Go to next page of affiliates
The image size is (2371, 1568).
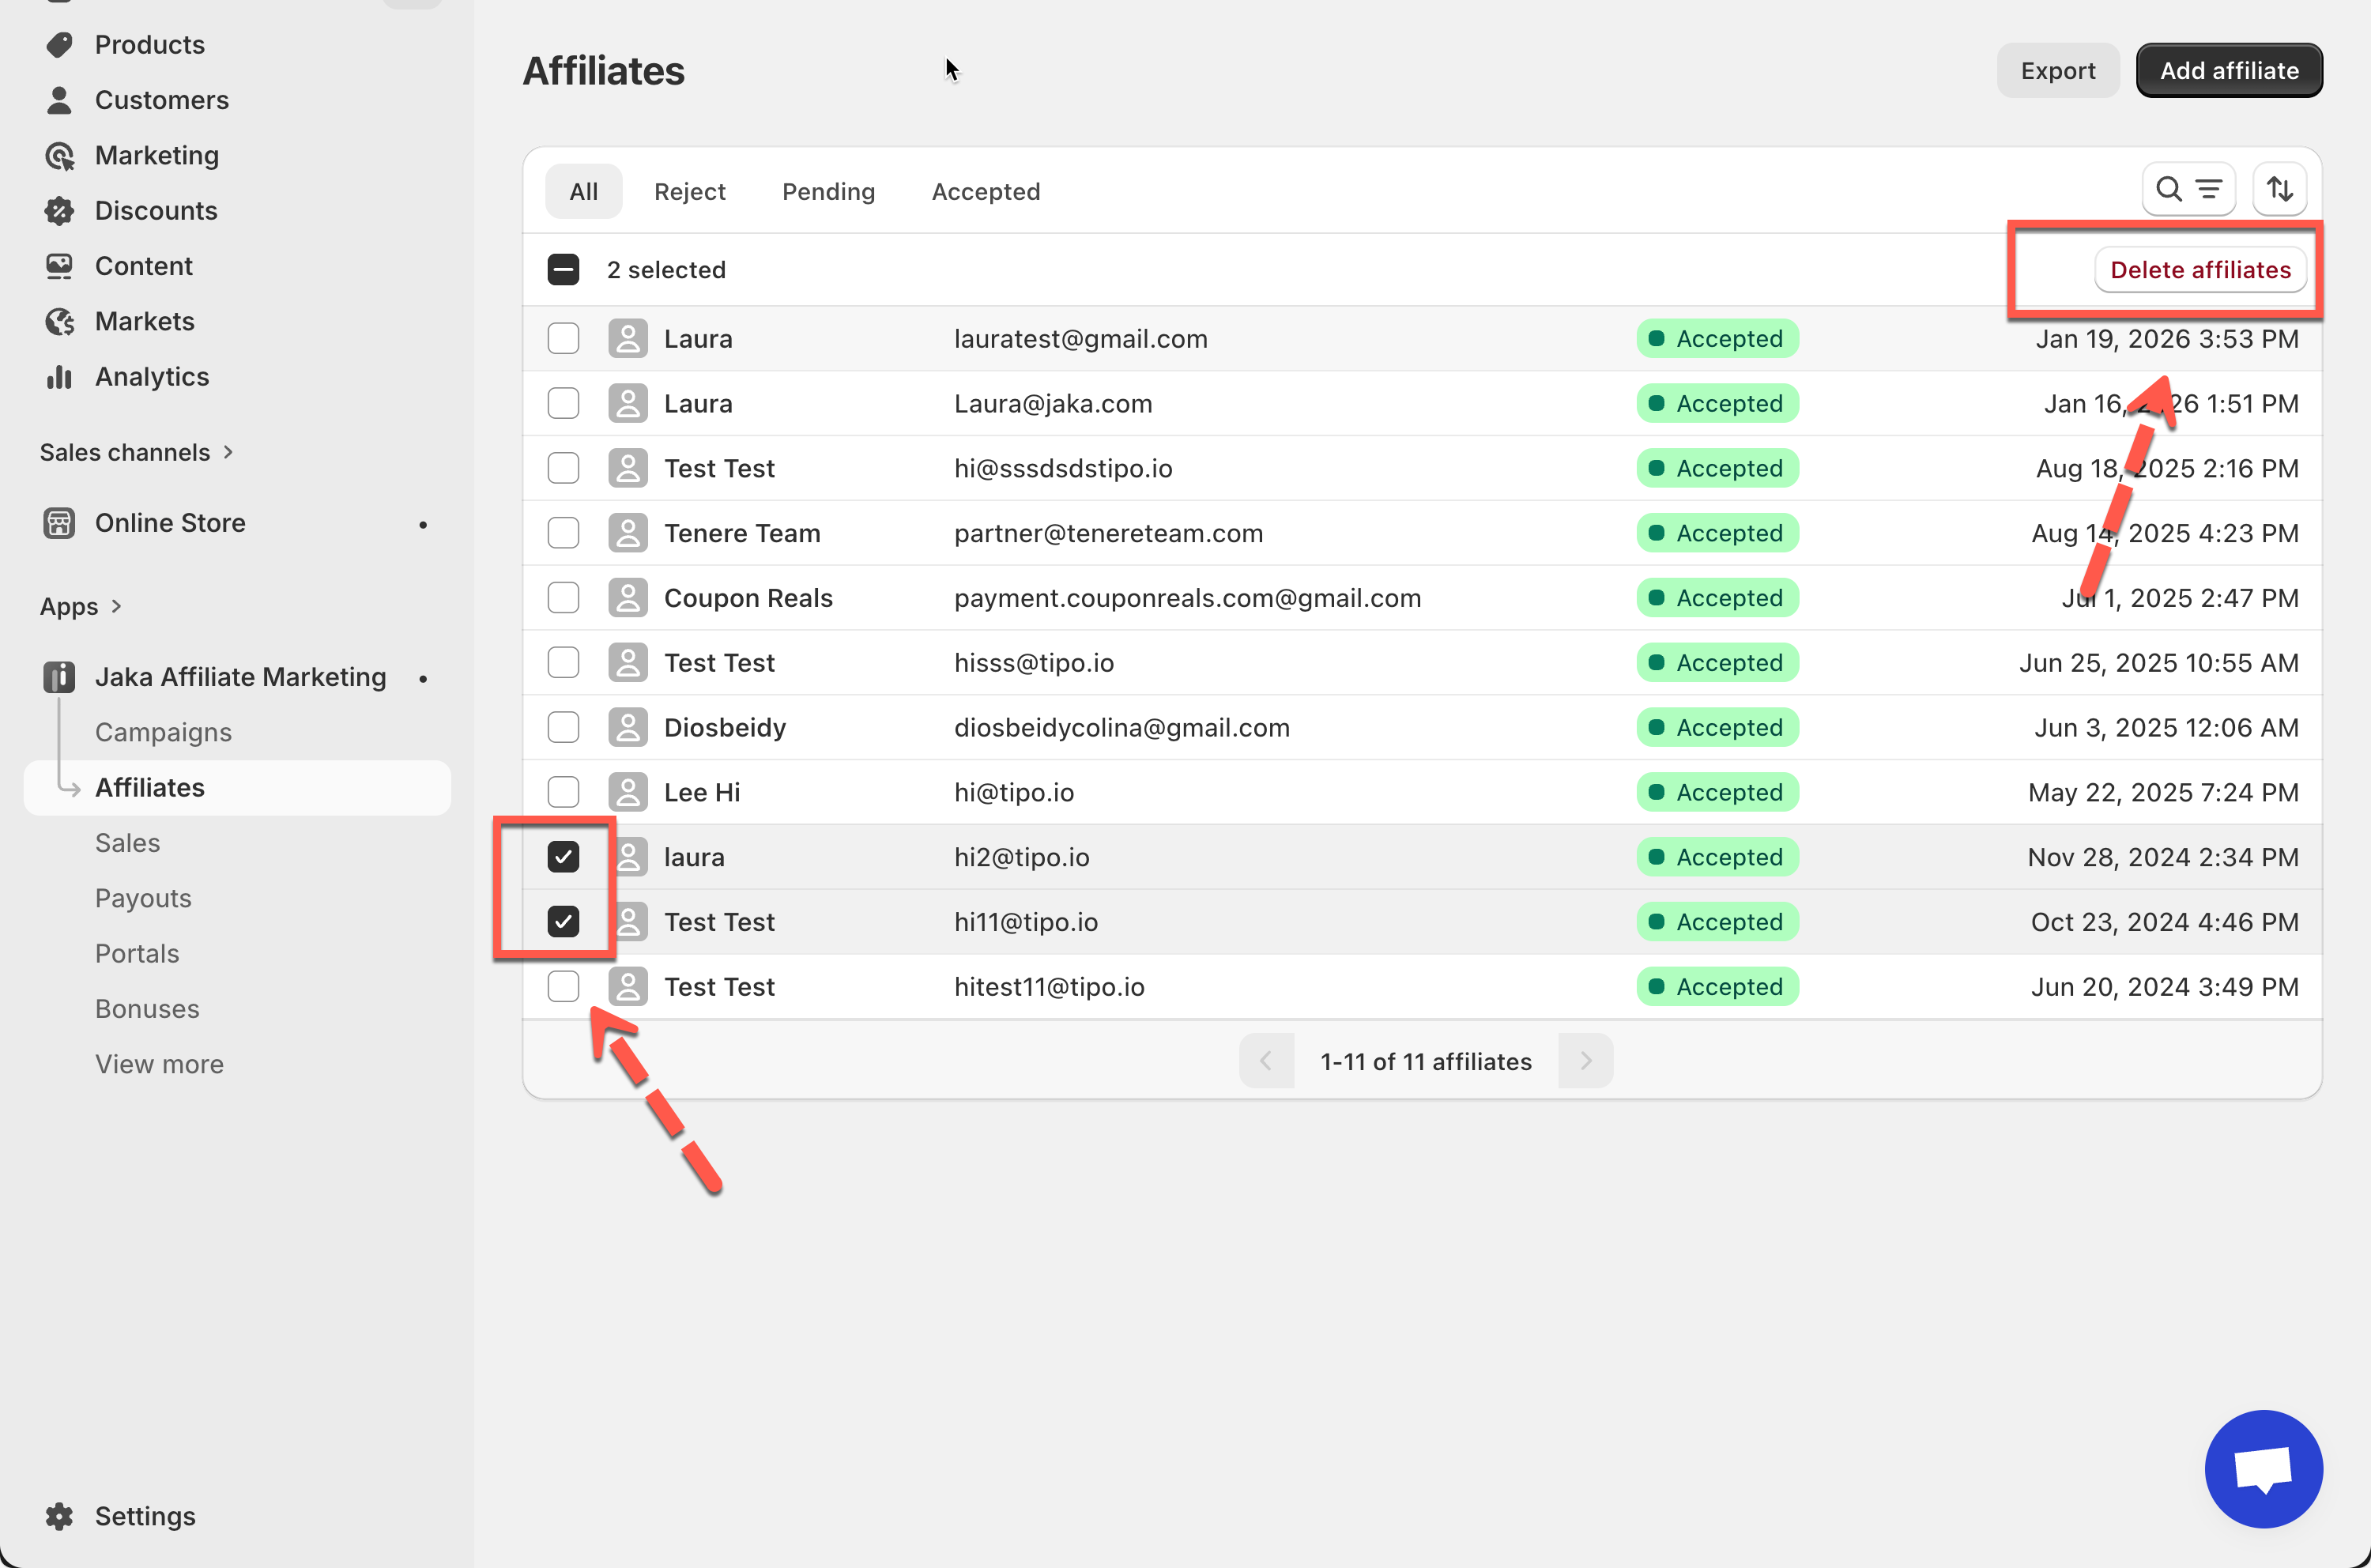(x=1585, y=1061)
